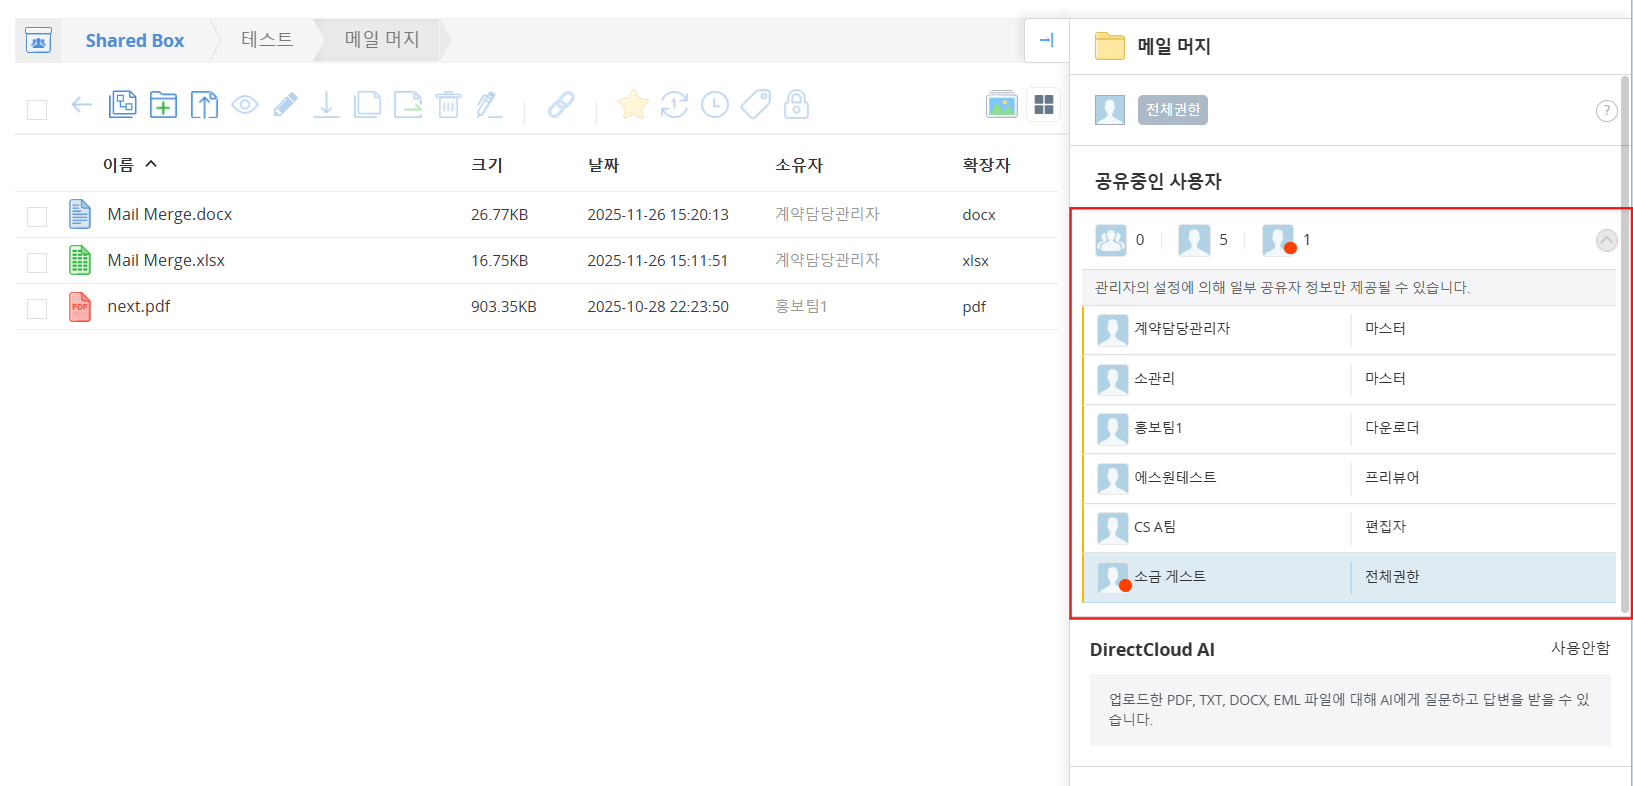Click the 전체권한 permission badge
Image resolution: width=1633 pixels, height=786 pixels.
(x=1173, y=110)
